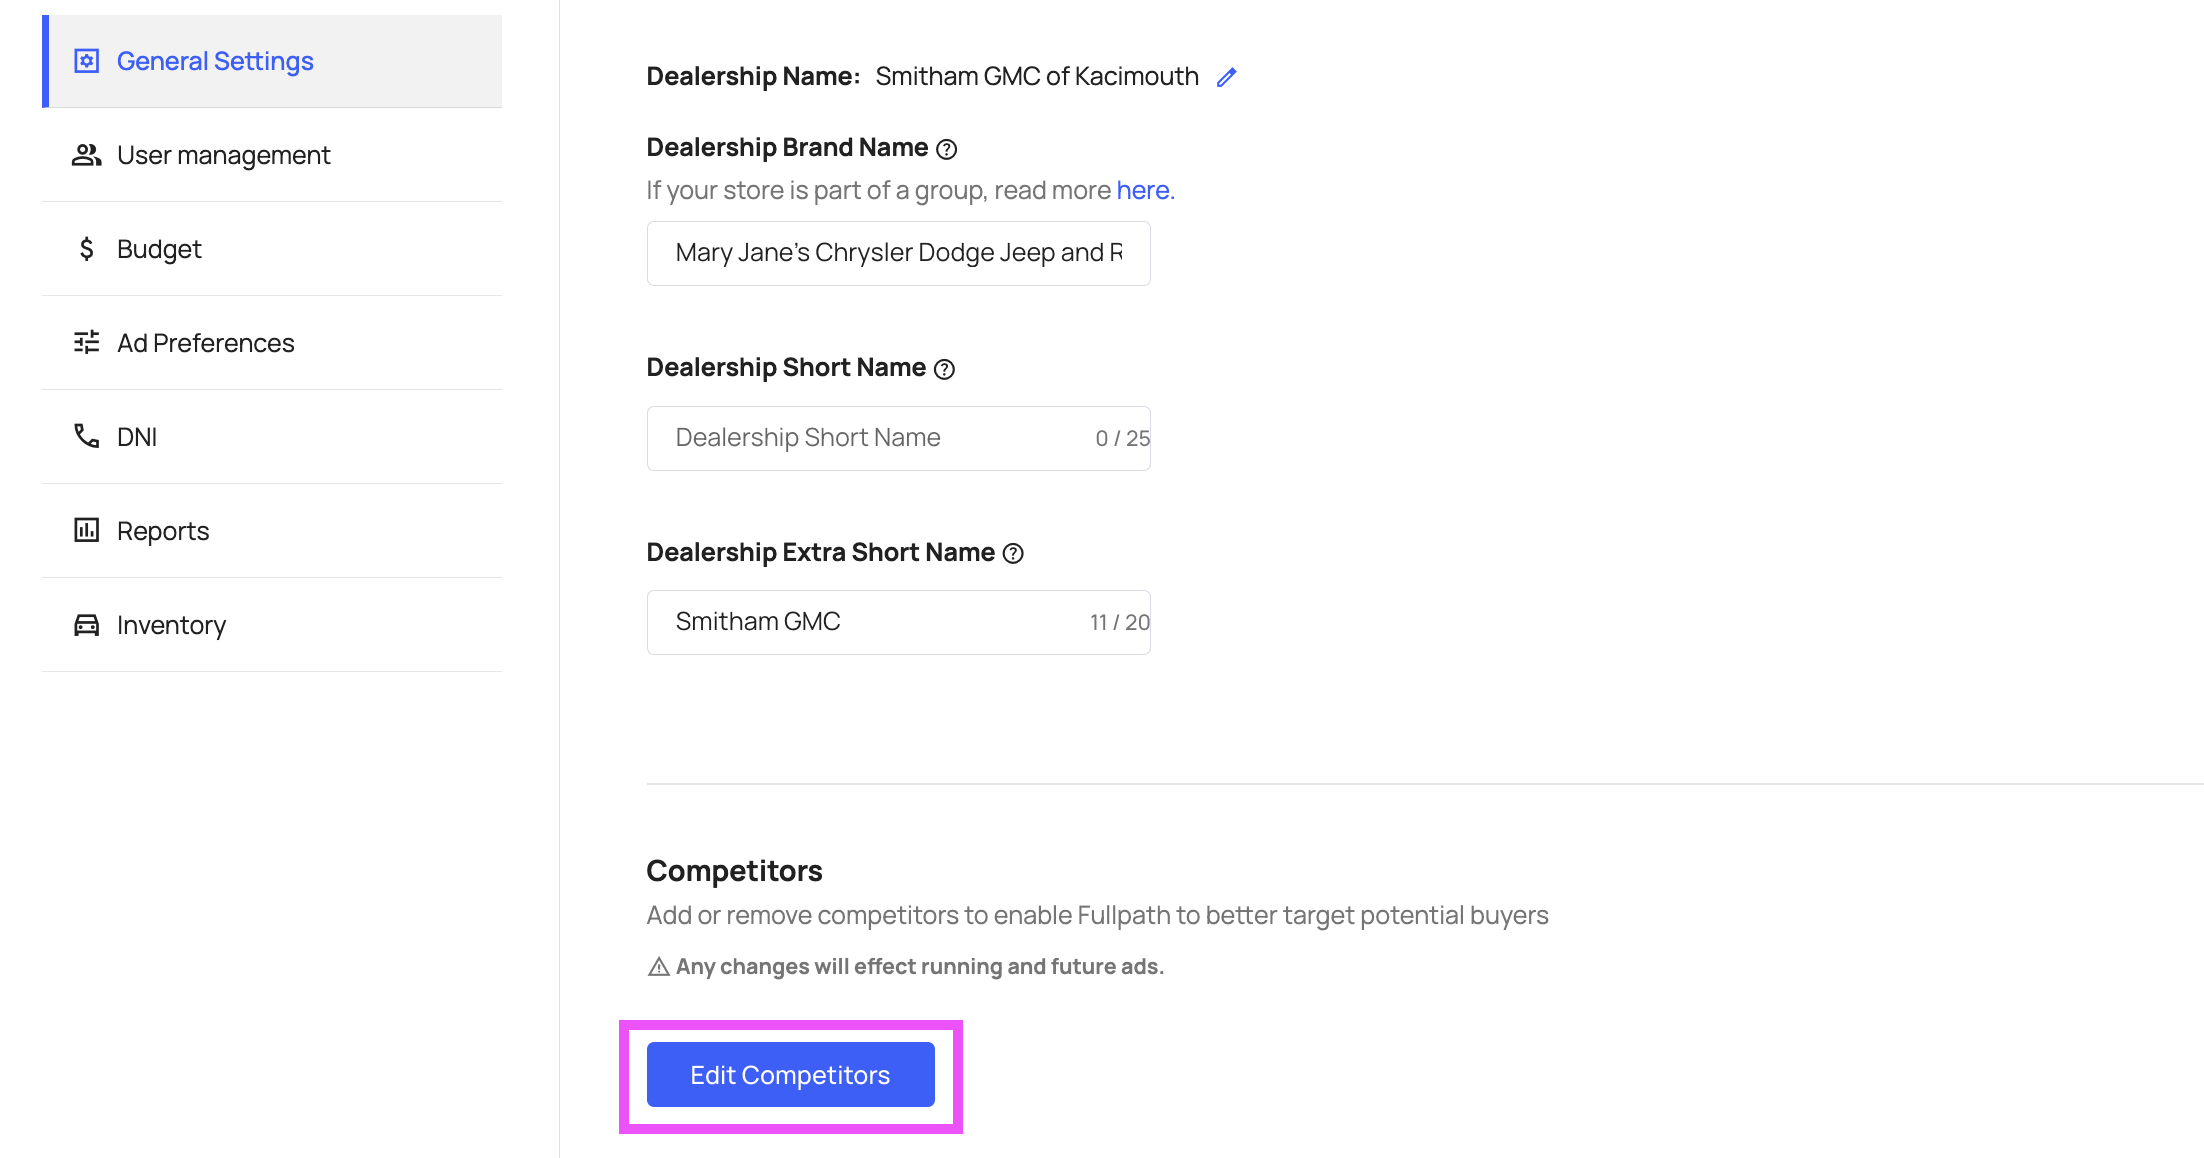Viewport: 2204px width, 1158px height.
Task: Go to the Budget settings
Action: click(159, 249)
